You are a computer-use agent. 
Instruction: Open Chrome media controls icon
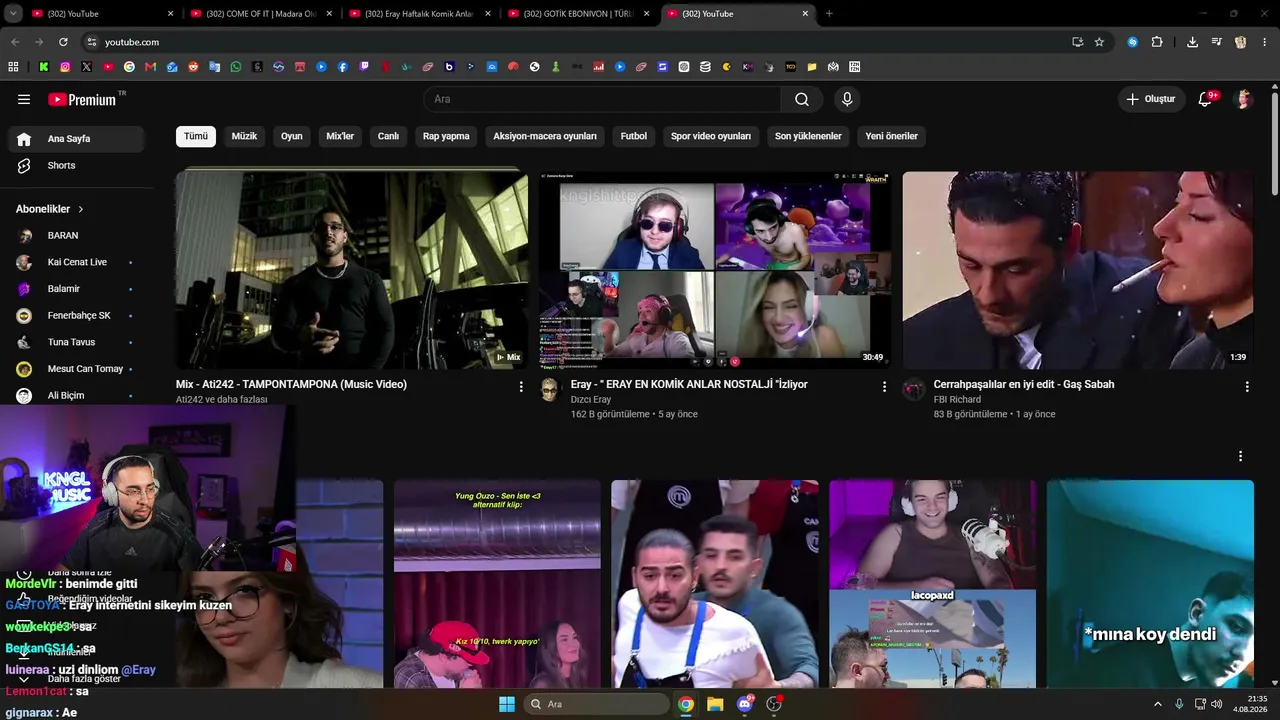coord(1216,42)
